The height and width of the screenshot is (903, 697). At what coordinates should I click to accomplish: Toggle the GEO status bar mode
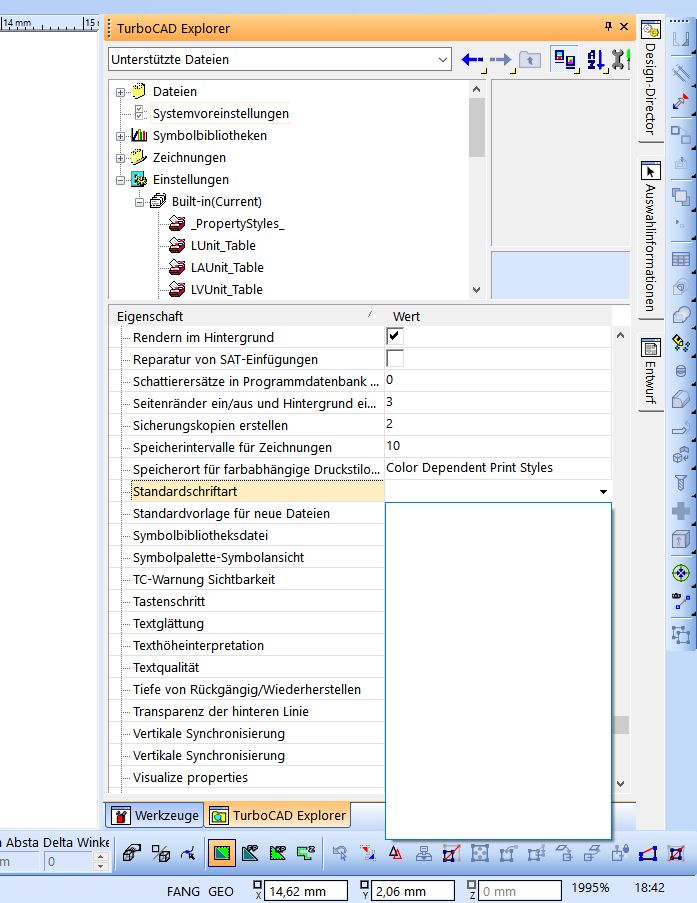pos(221,891)
